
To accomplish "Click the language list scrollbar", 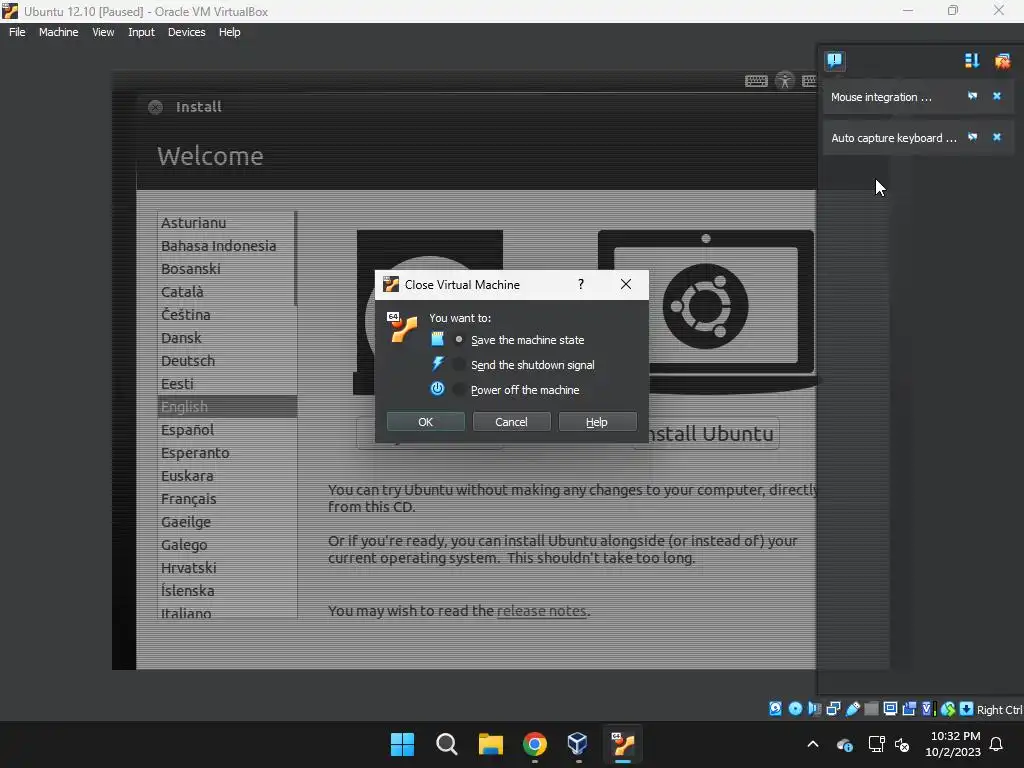I will 296,259.
